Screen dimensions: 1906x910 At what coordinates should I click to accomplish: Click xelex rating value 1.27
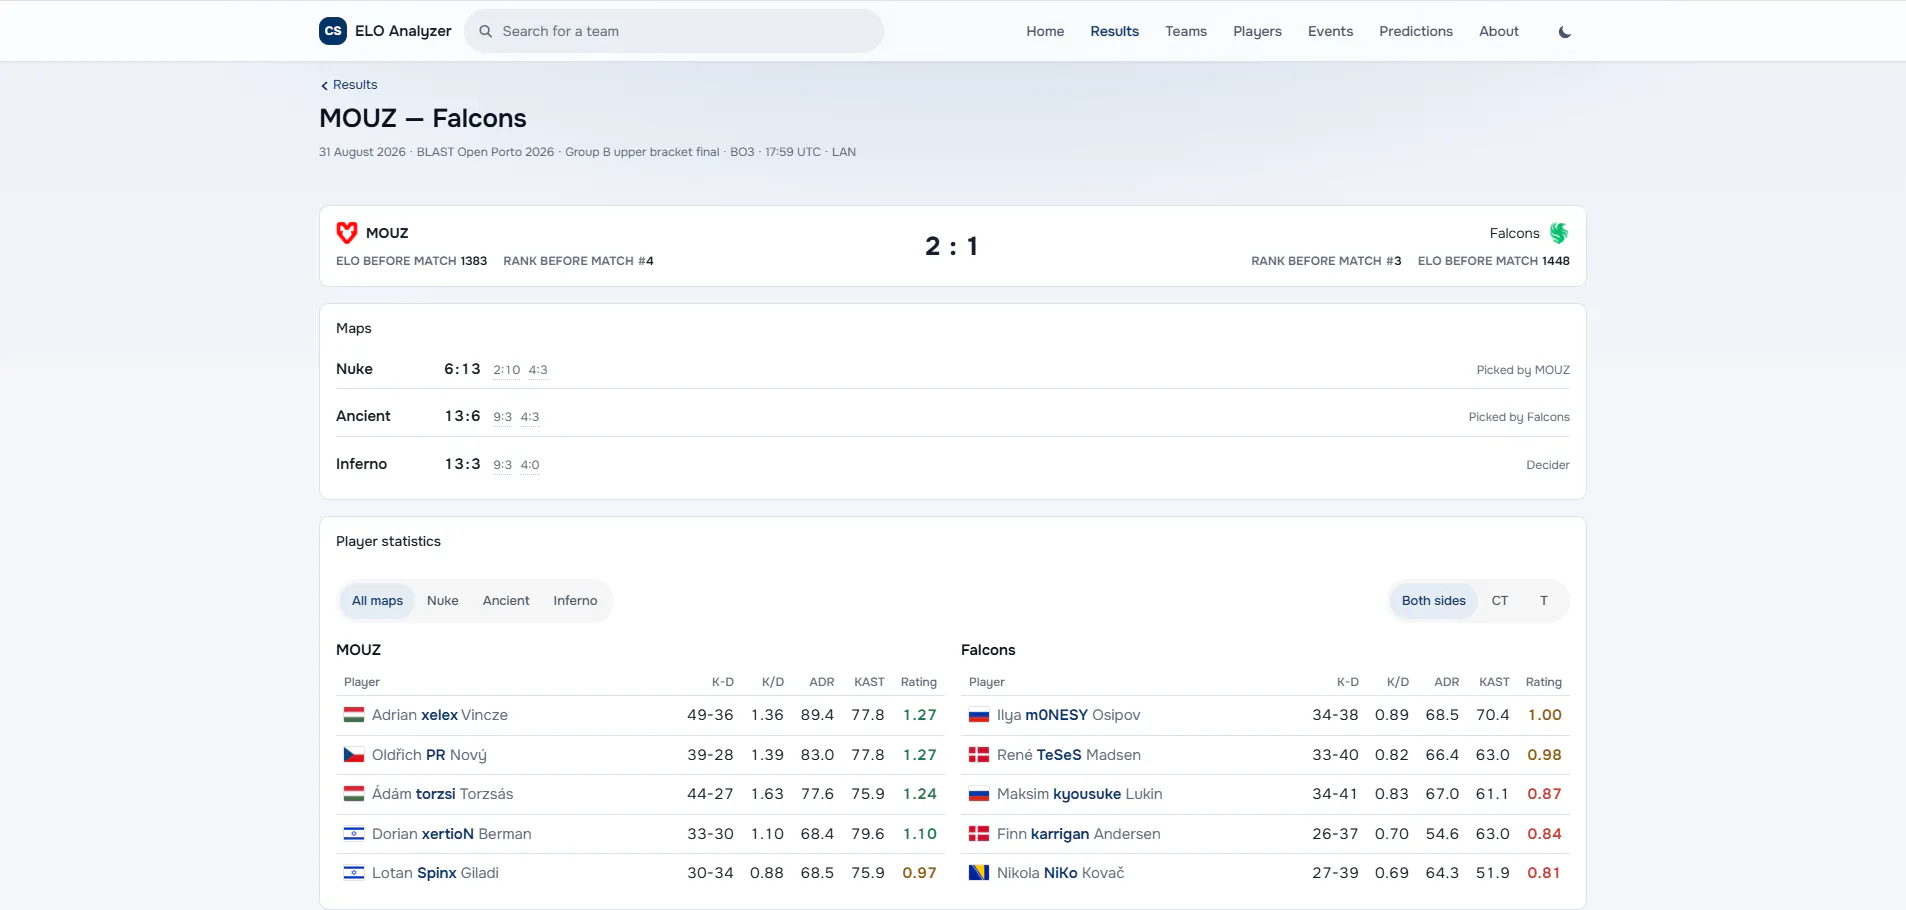(920, 715)
